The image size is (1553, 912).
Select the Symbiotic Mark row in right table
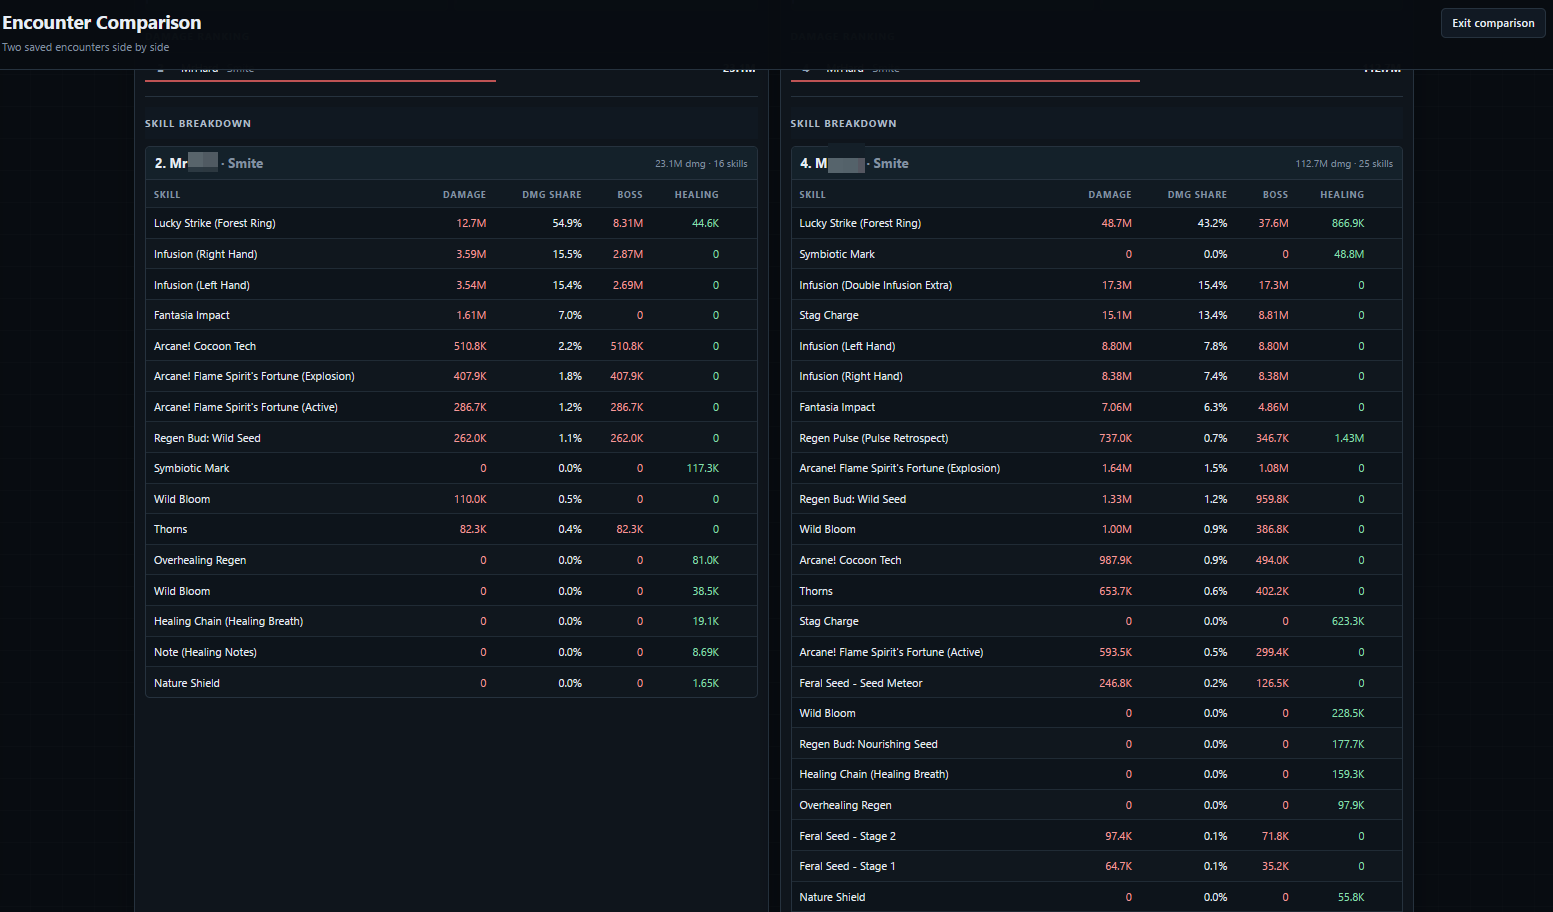click(1096, 254)
